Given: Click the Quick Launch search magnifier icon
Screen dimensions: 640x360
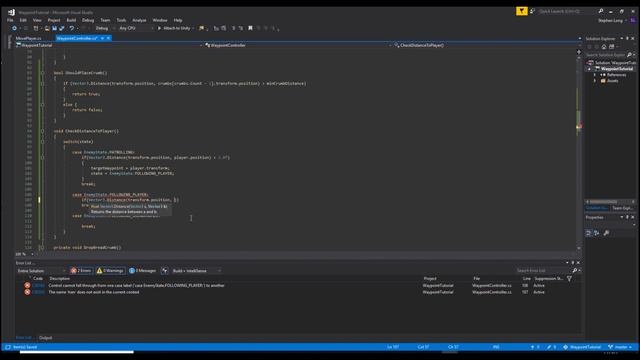Looking at the screenshot, I should point(601,11).
